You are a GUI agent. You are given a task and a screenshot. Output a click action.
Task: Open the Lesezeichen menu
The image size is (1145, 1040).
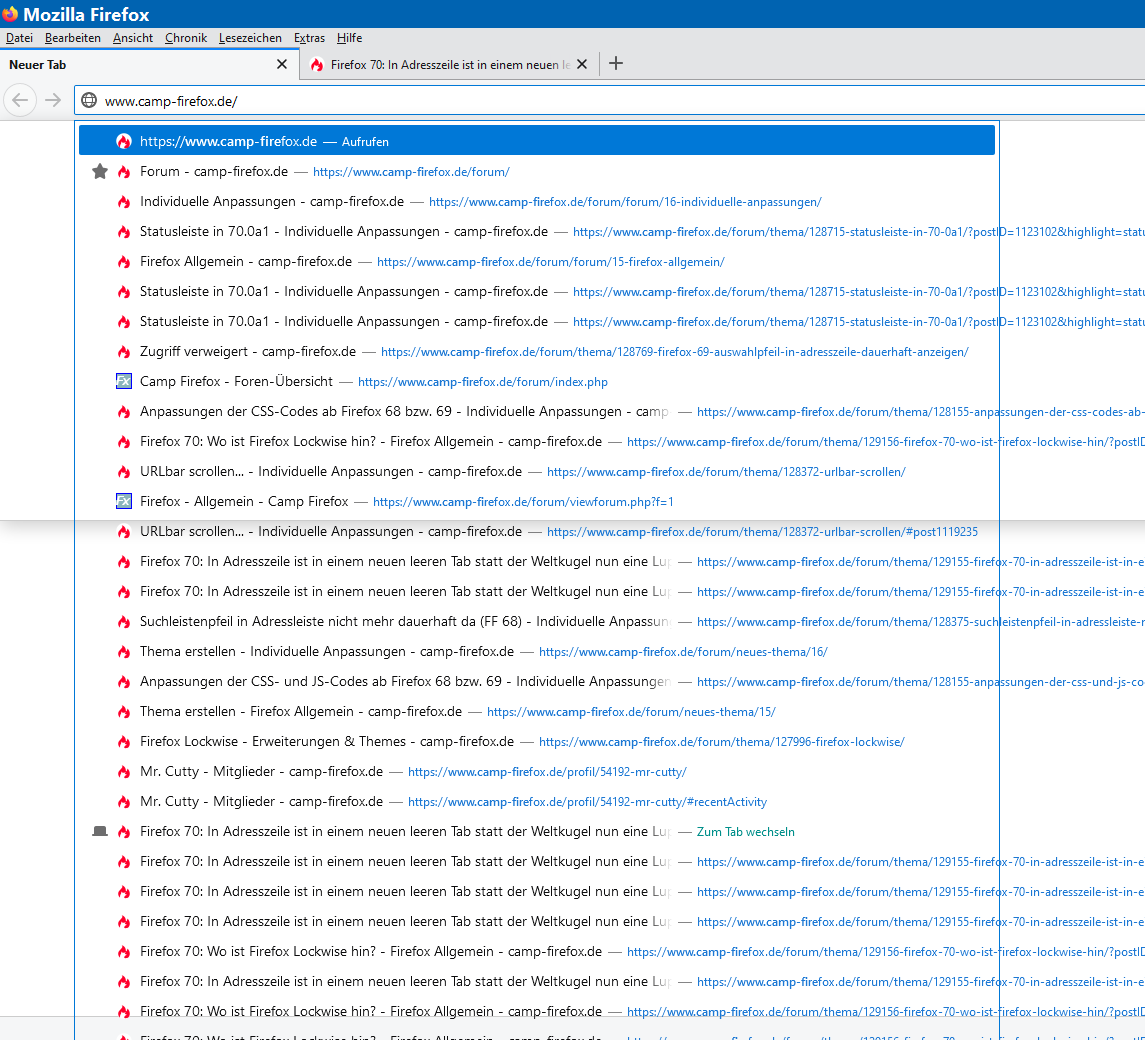(250, 38)
